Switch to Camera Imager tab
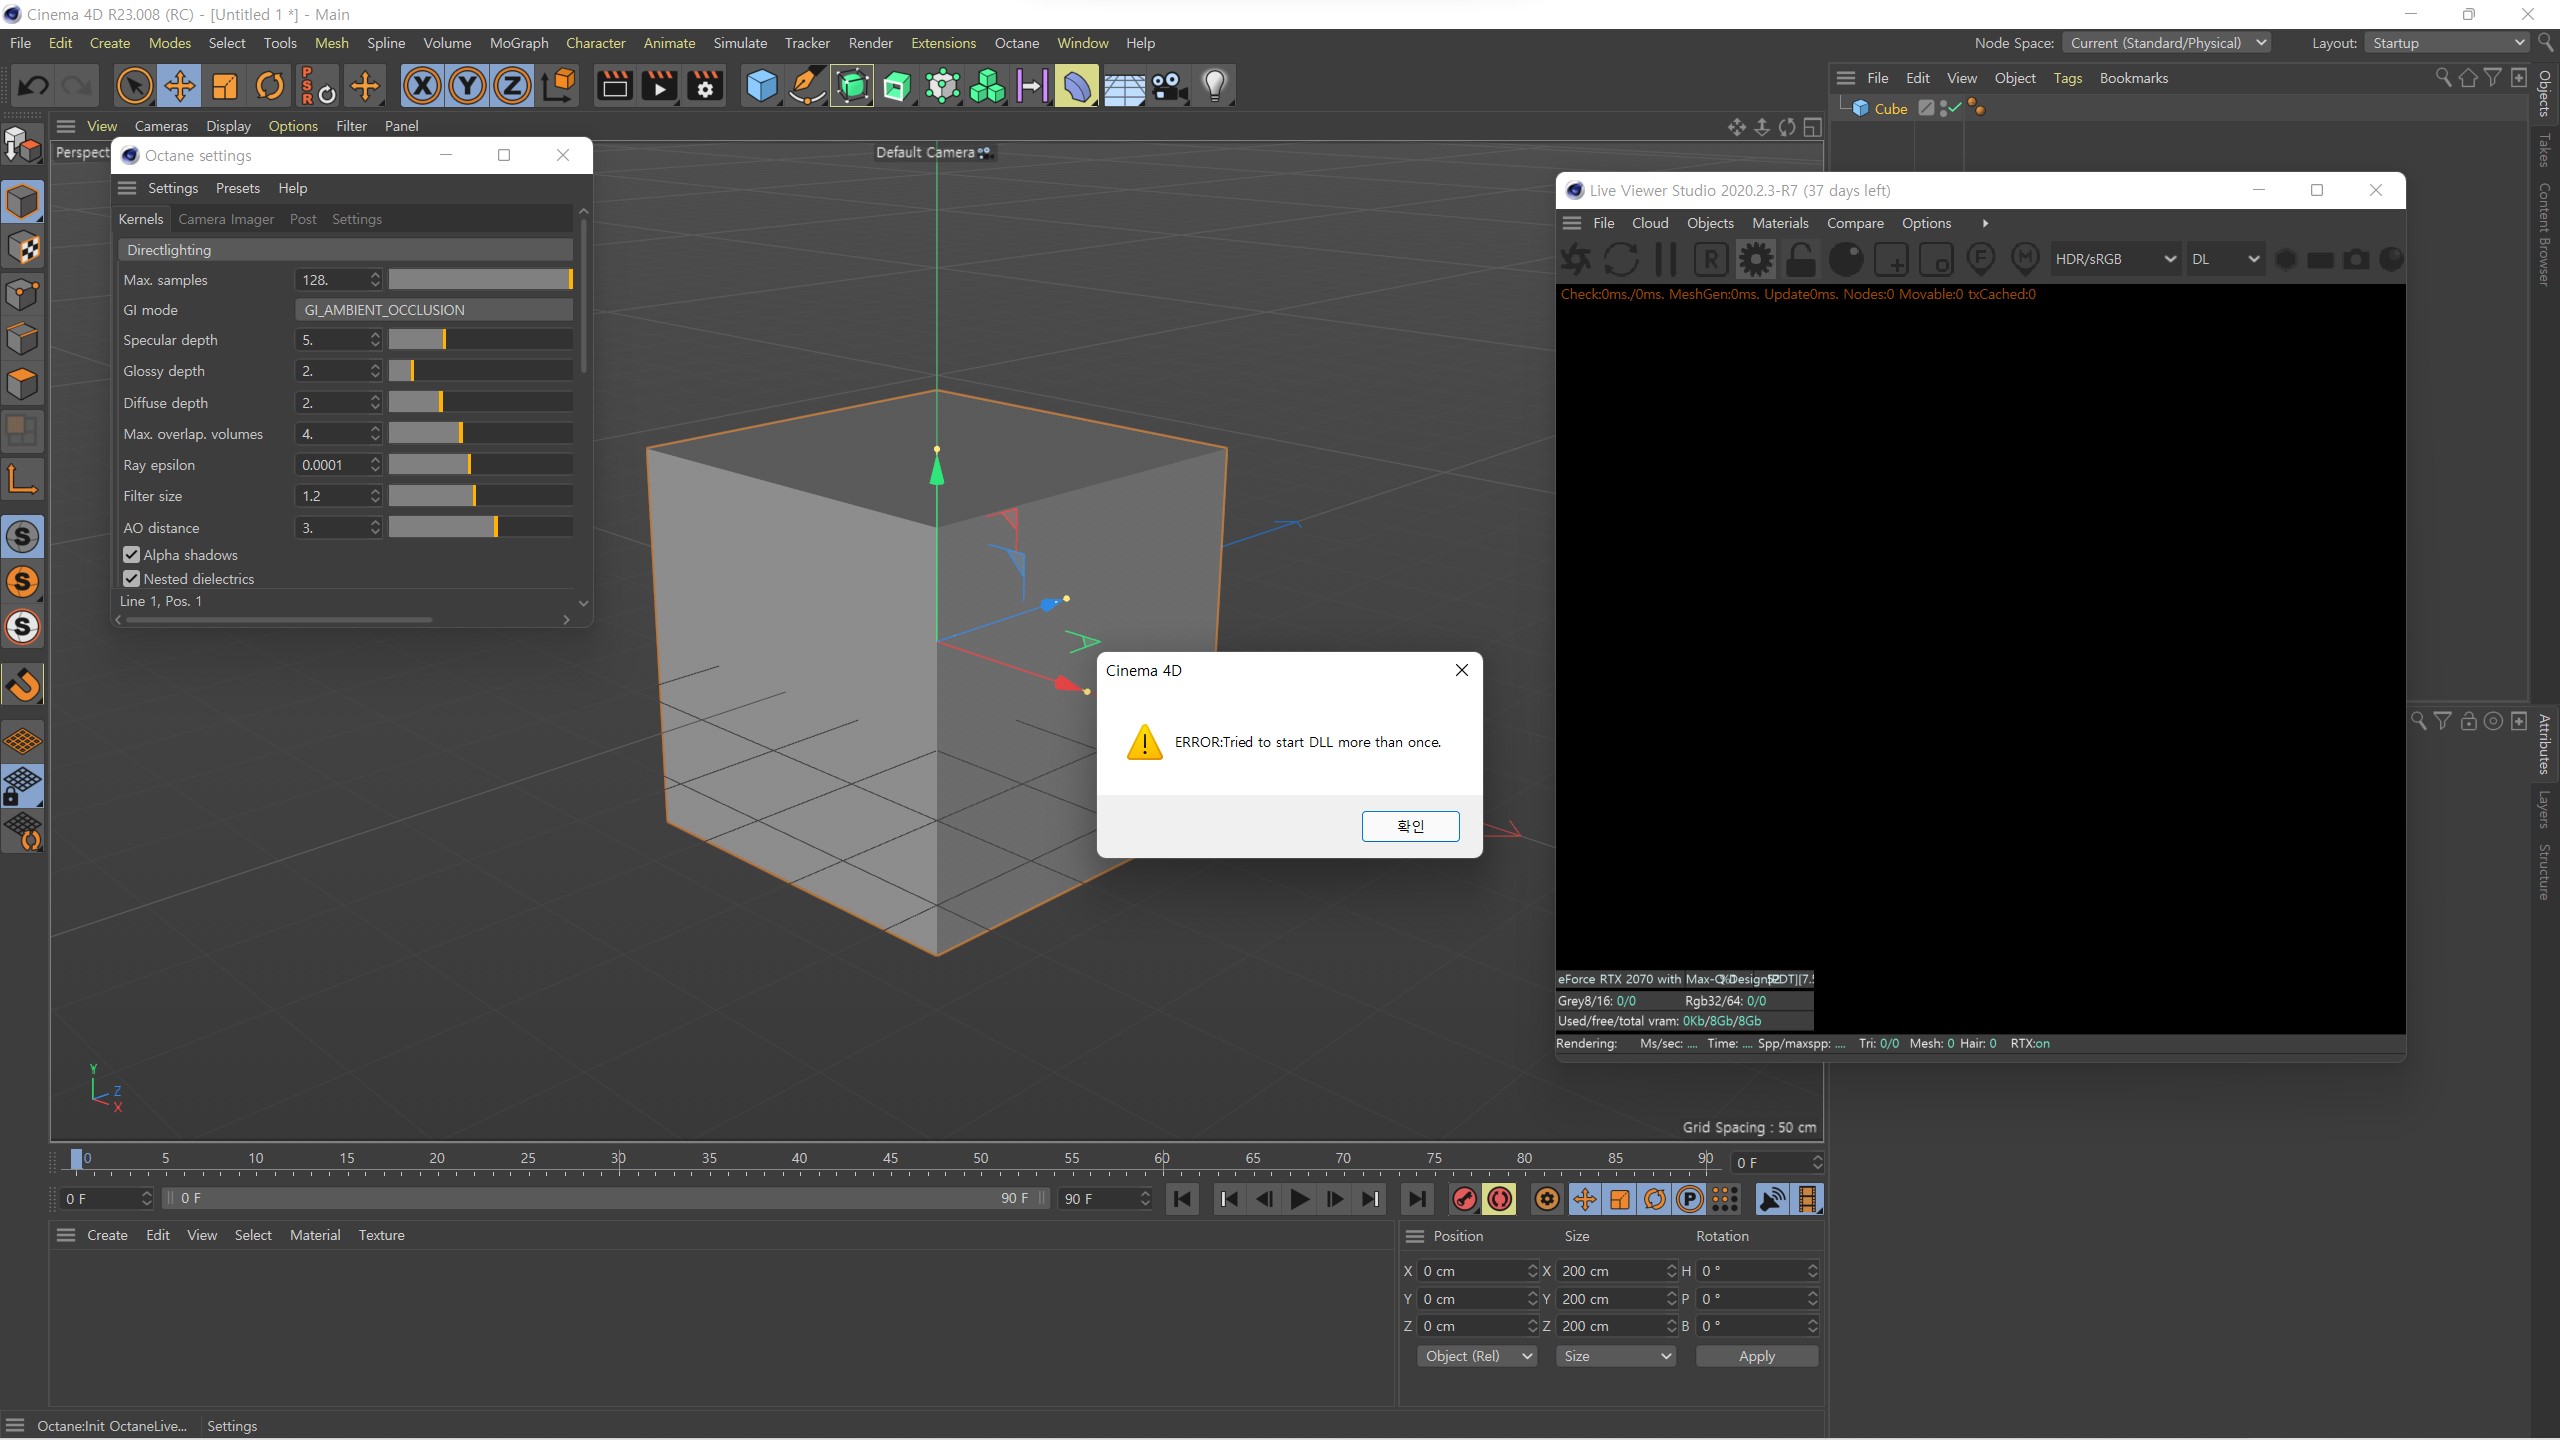The width and height of the screenshot is (2560, 1440). click(x=226, y=219)
